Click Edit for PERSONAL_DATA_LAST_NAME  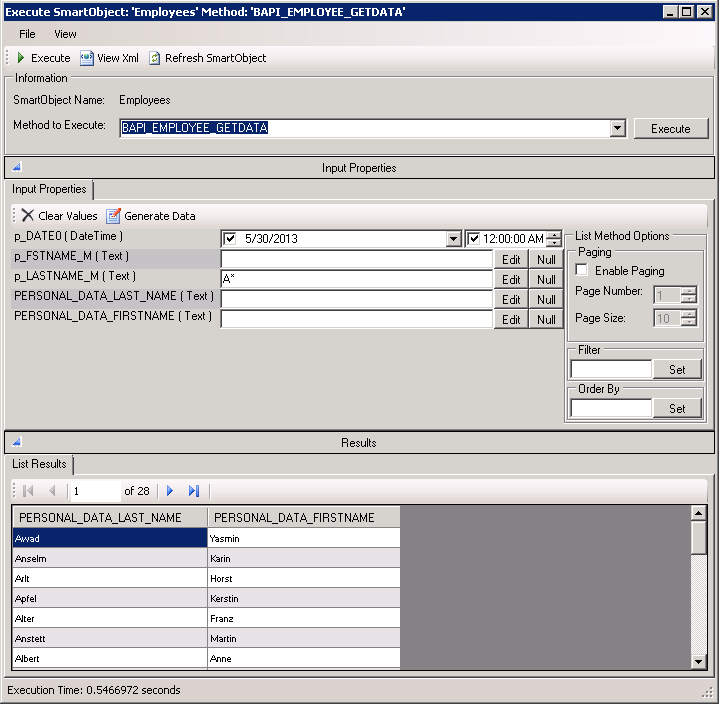(x=511, y=299)
